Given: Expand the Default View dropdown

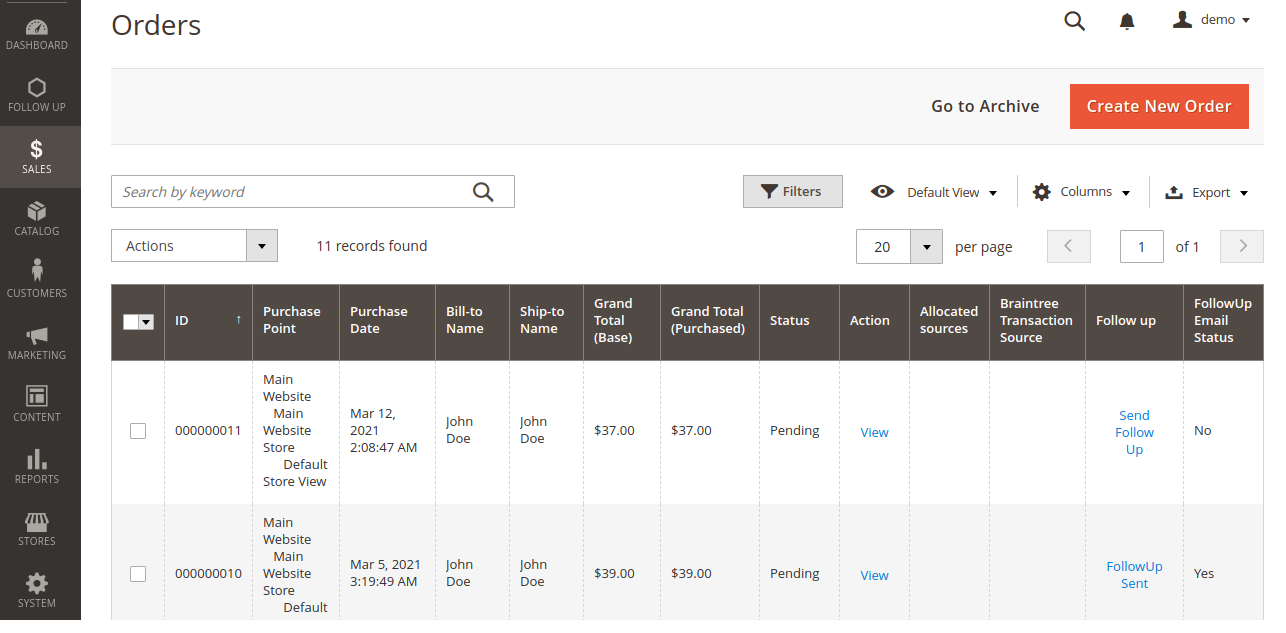Looking at the screenshot, I should click(x=935, y=192).
